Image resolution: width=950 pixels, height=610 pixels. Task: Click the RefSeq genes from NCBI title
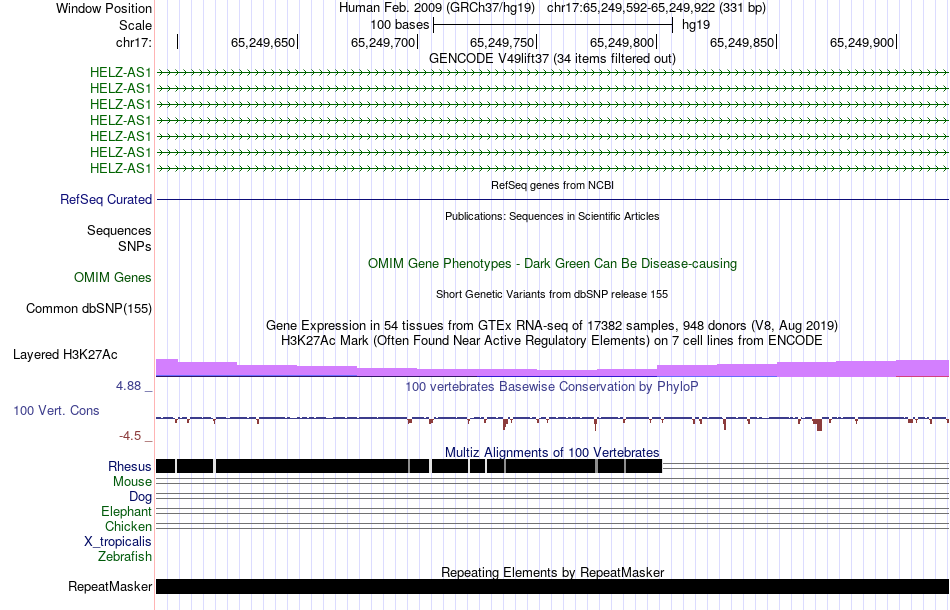pyautogui.click(x=552, y=185)
